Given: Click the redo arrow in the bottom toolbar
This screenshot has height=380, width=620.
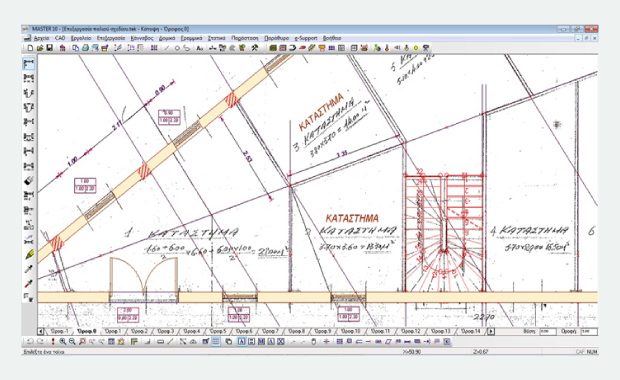Looking at the screenshot, I should (x=40, y=342).
